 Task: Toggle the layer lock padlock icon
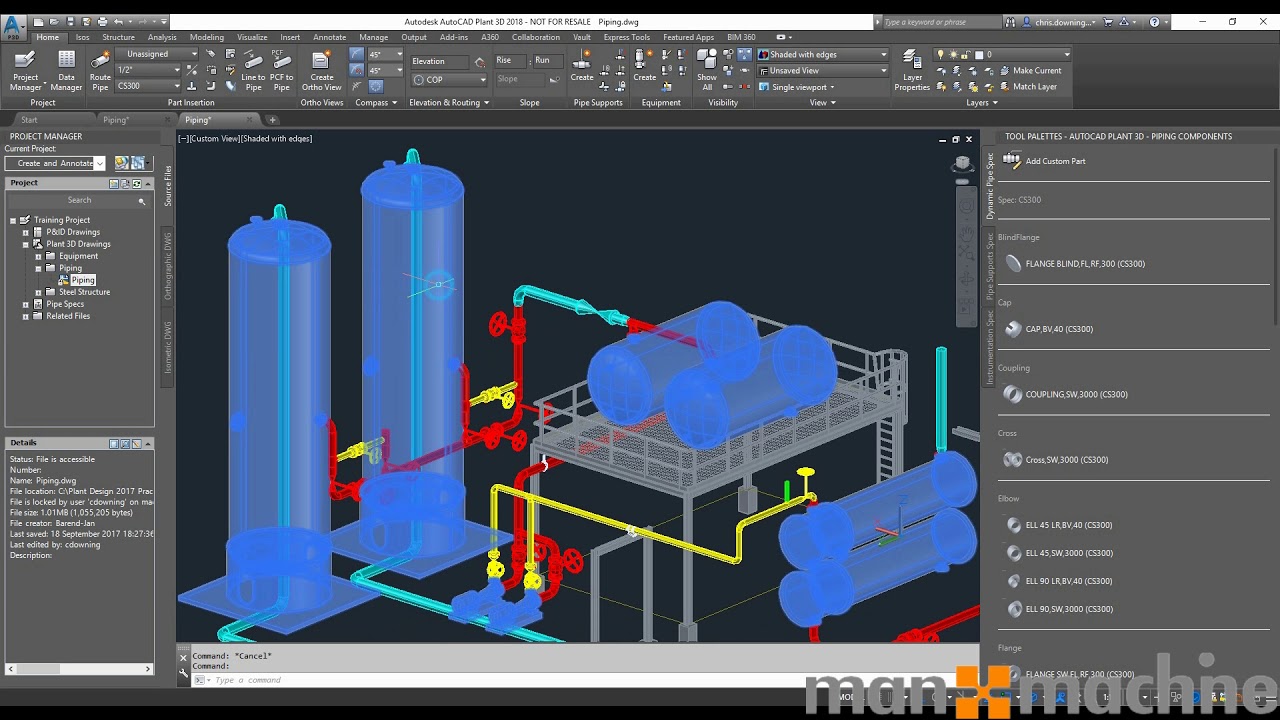tap(964, 54)
